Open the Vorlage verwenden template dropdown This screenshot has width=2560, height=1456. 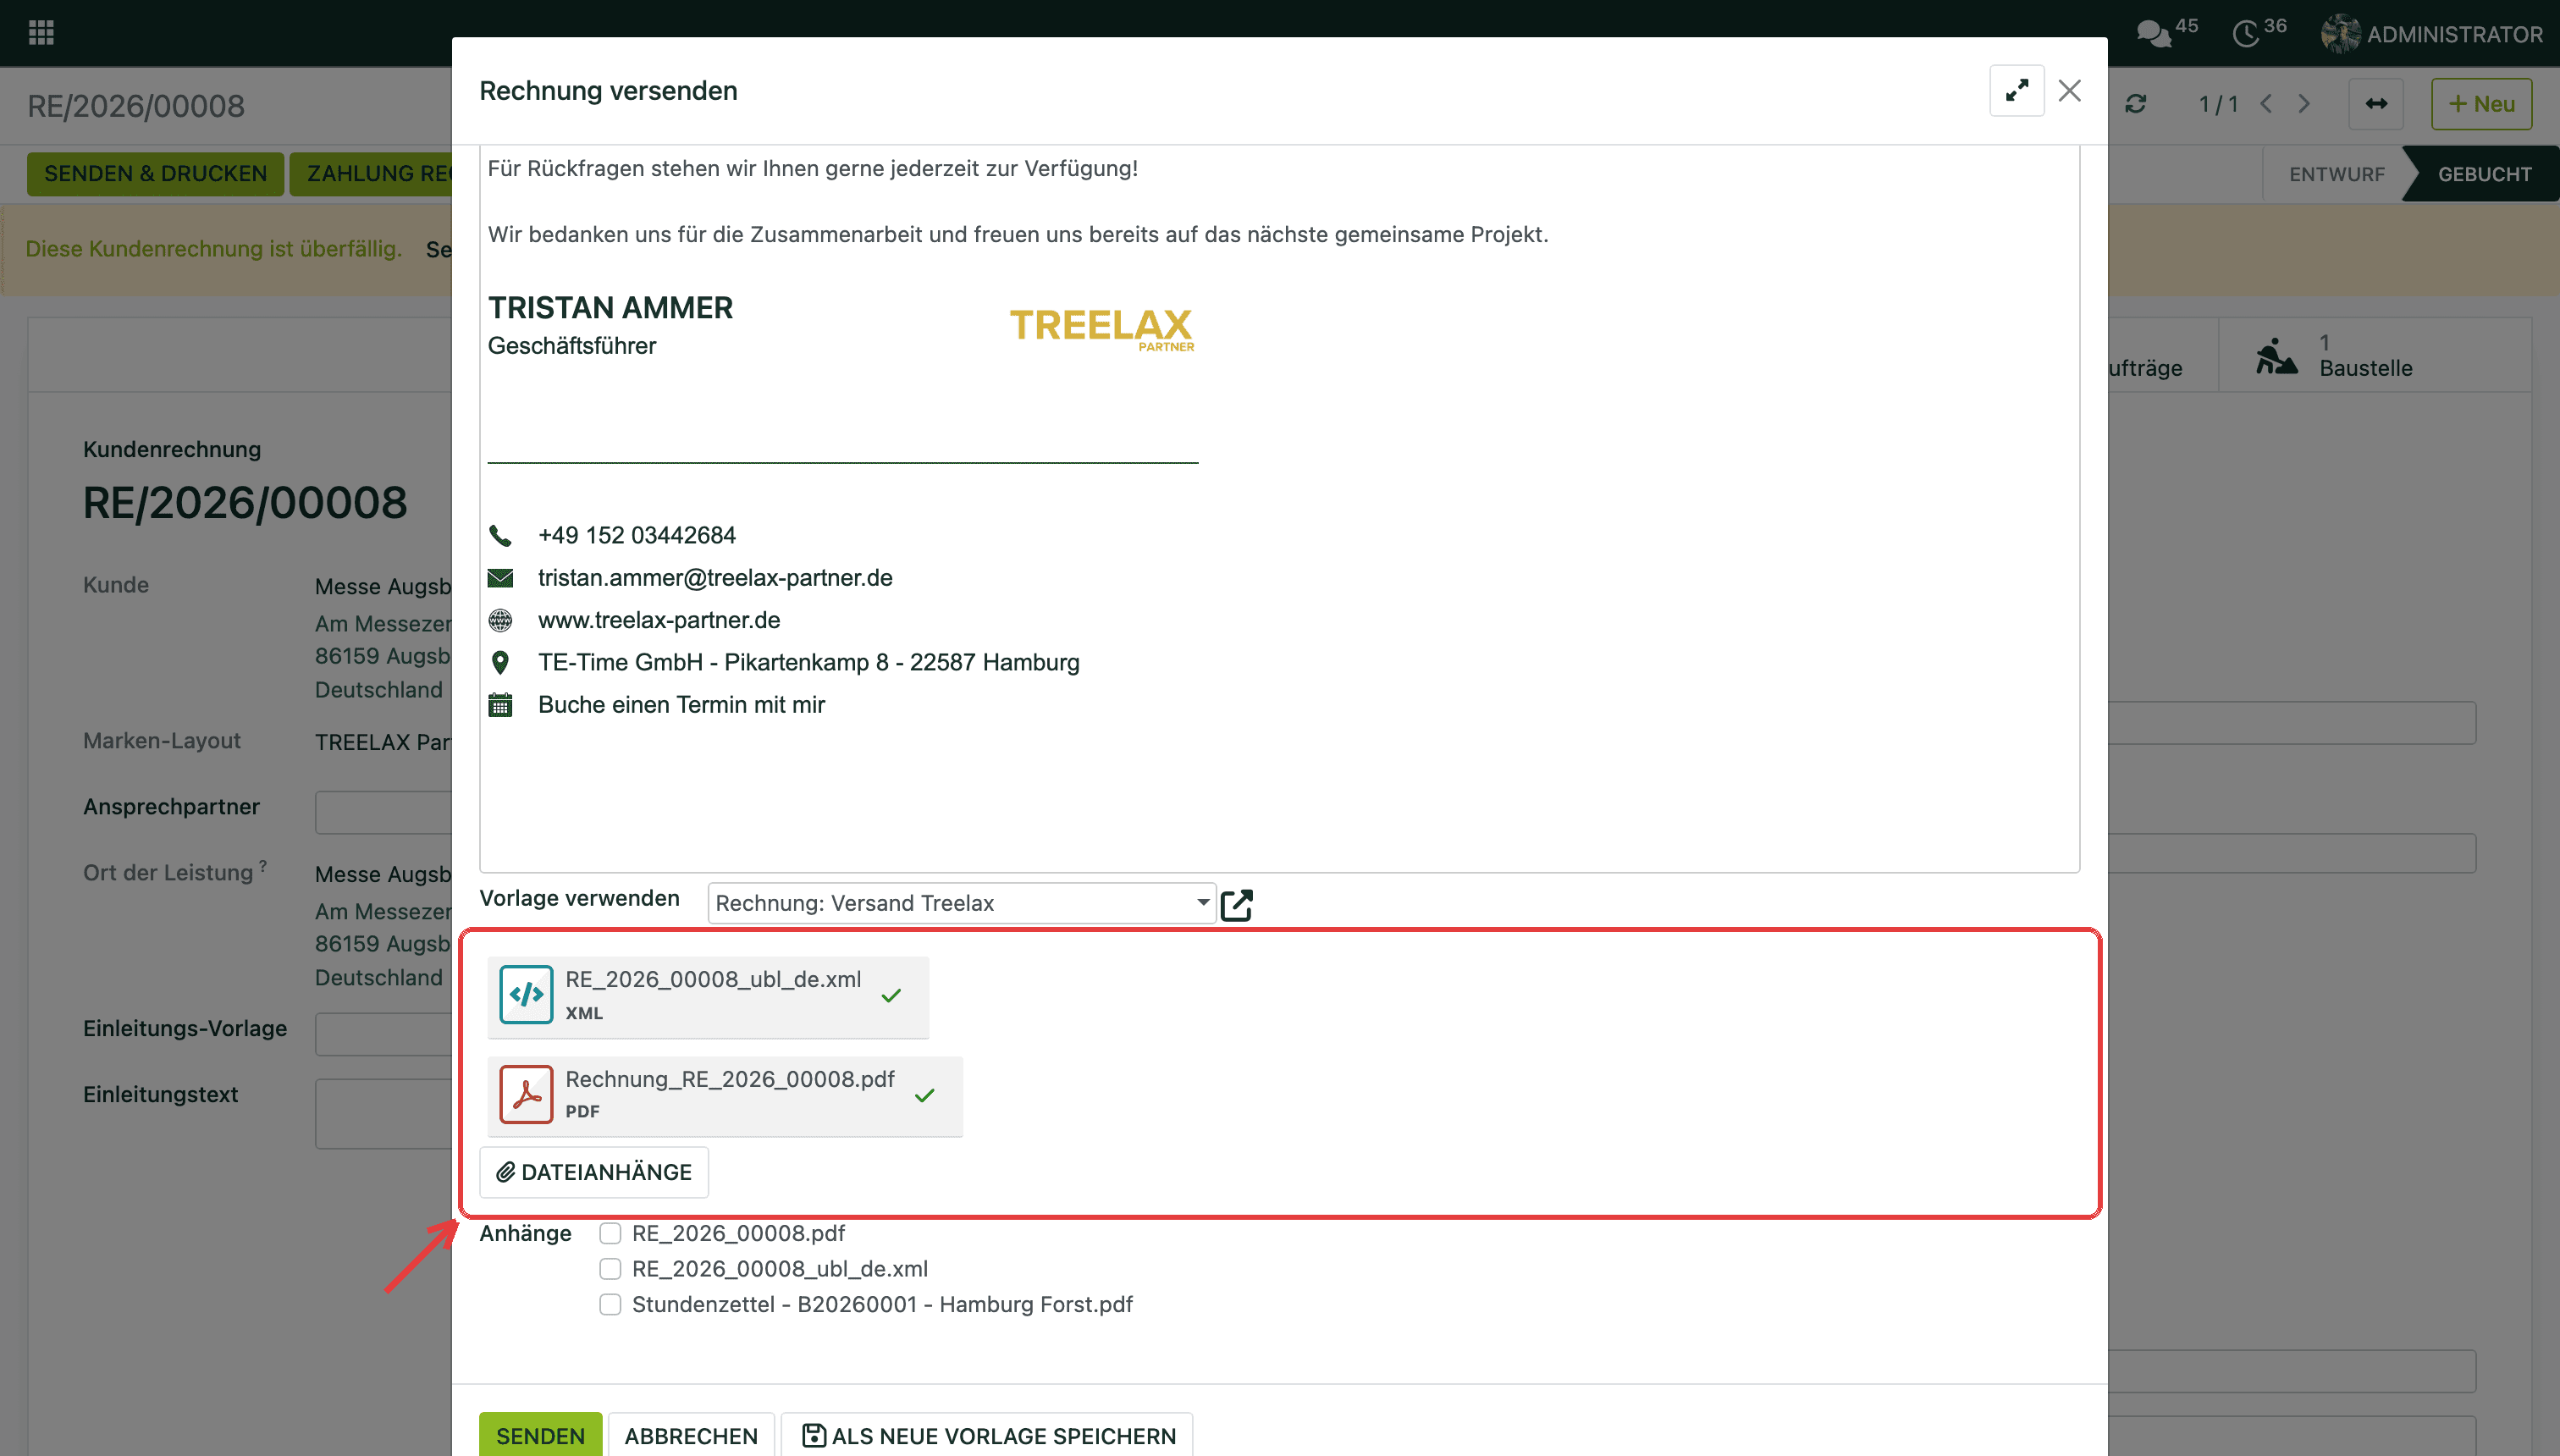point(961,903)
